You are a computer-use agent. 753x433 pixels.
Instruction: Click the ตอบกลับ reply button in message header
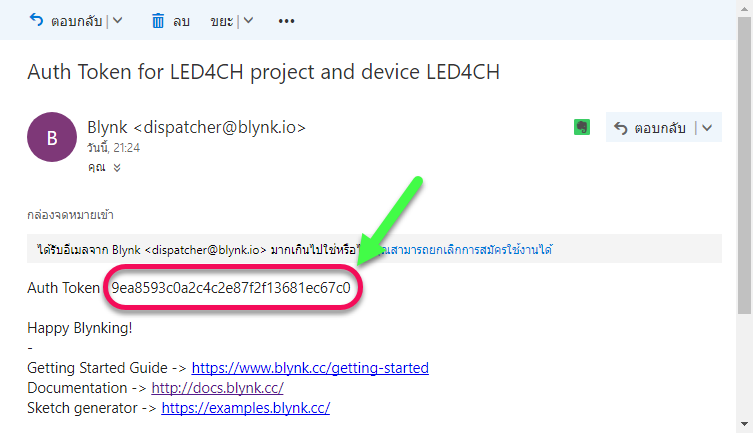[x=650, y=128]
